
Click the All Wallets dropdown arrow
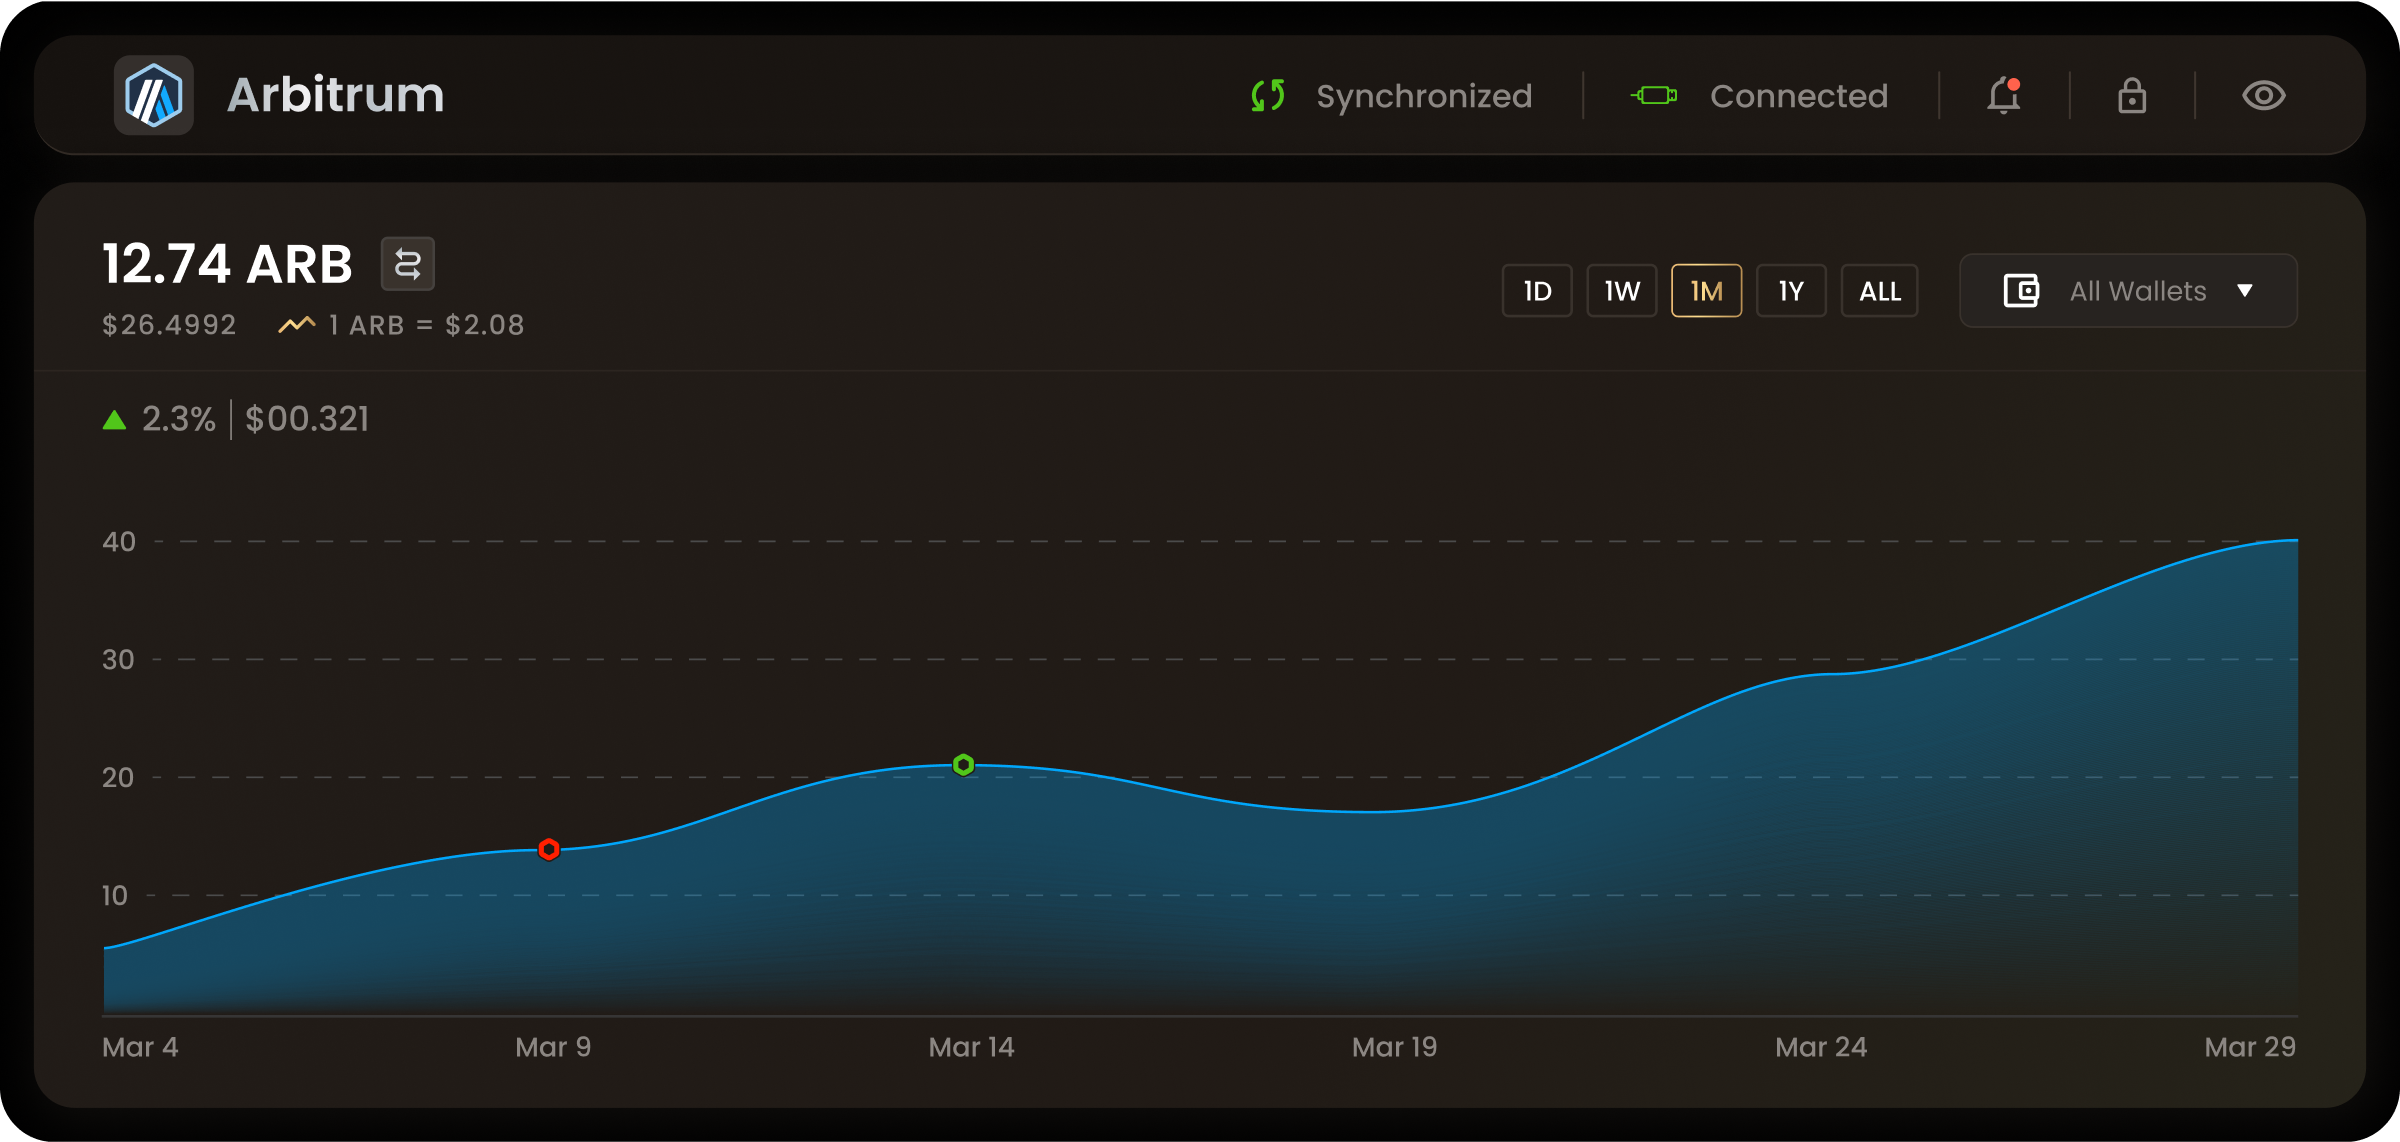[x=2245, y=291]
